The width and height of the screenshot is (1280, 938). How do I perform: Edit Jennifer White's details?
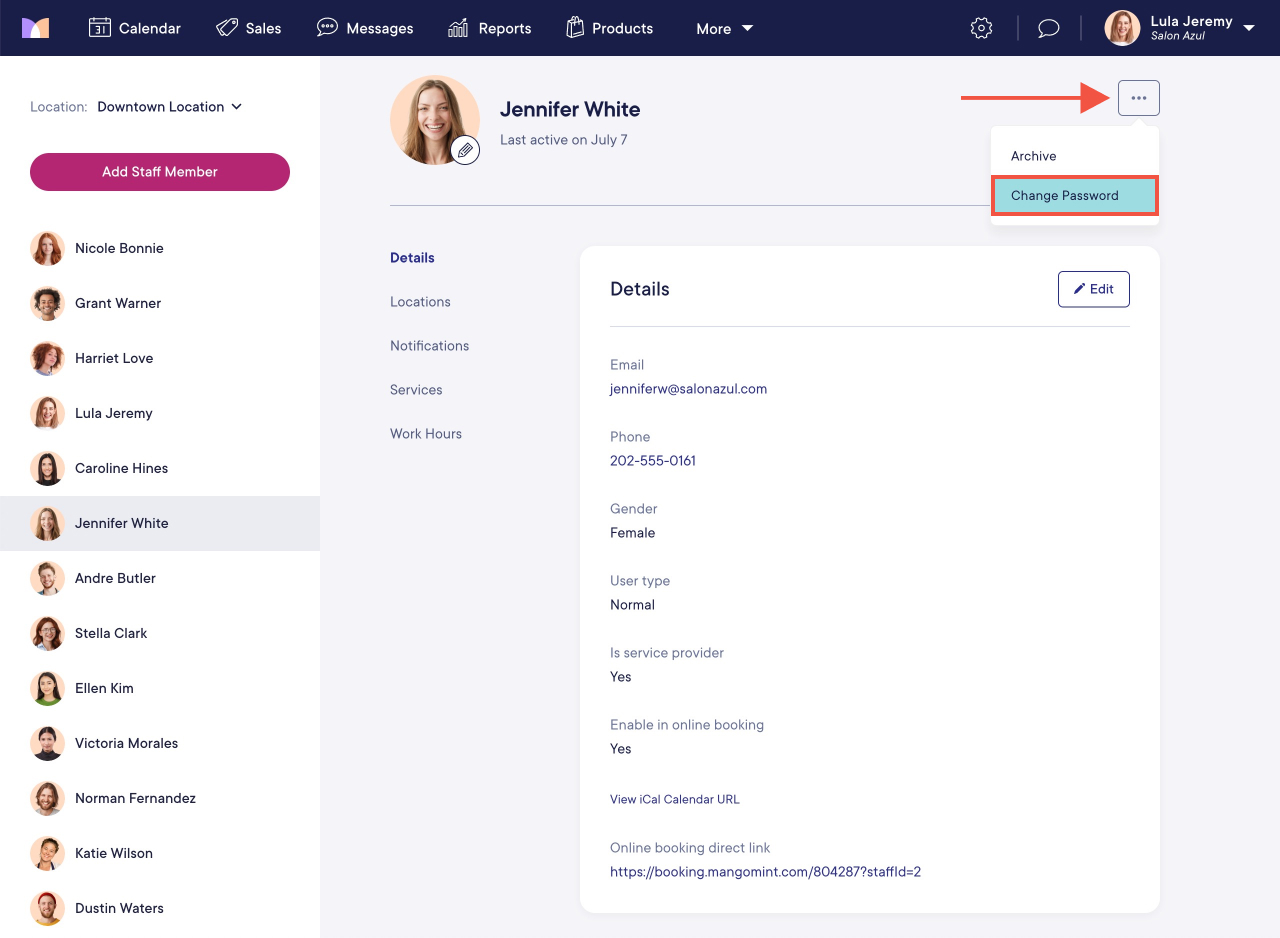1093,288
